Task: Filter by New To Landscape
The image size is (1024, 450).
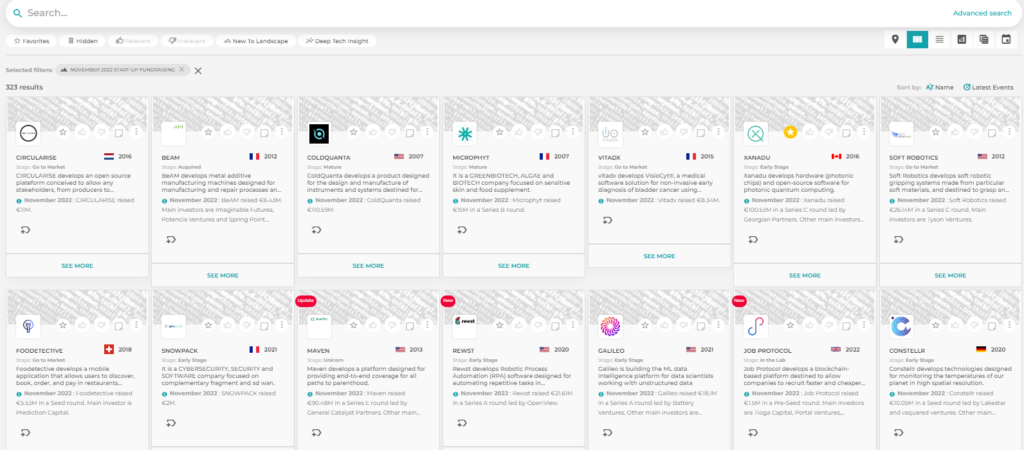Action: 255,41
